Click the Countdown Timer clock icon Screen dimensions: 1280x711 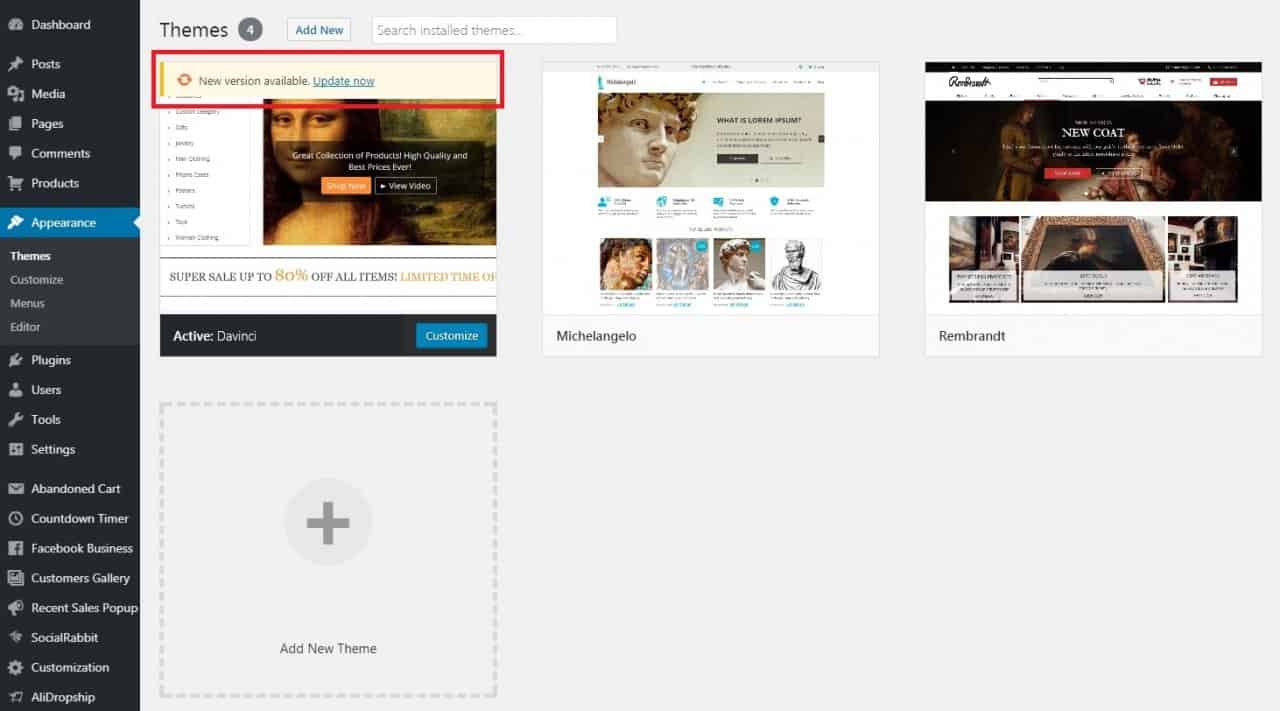15,519
